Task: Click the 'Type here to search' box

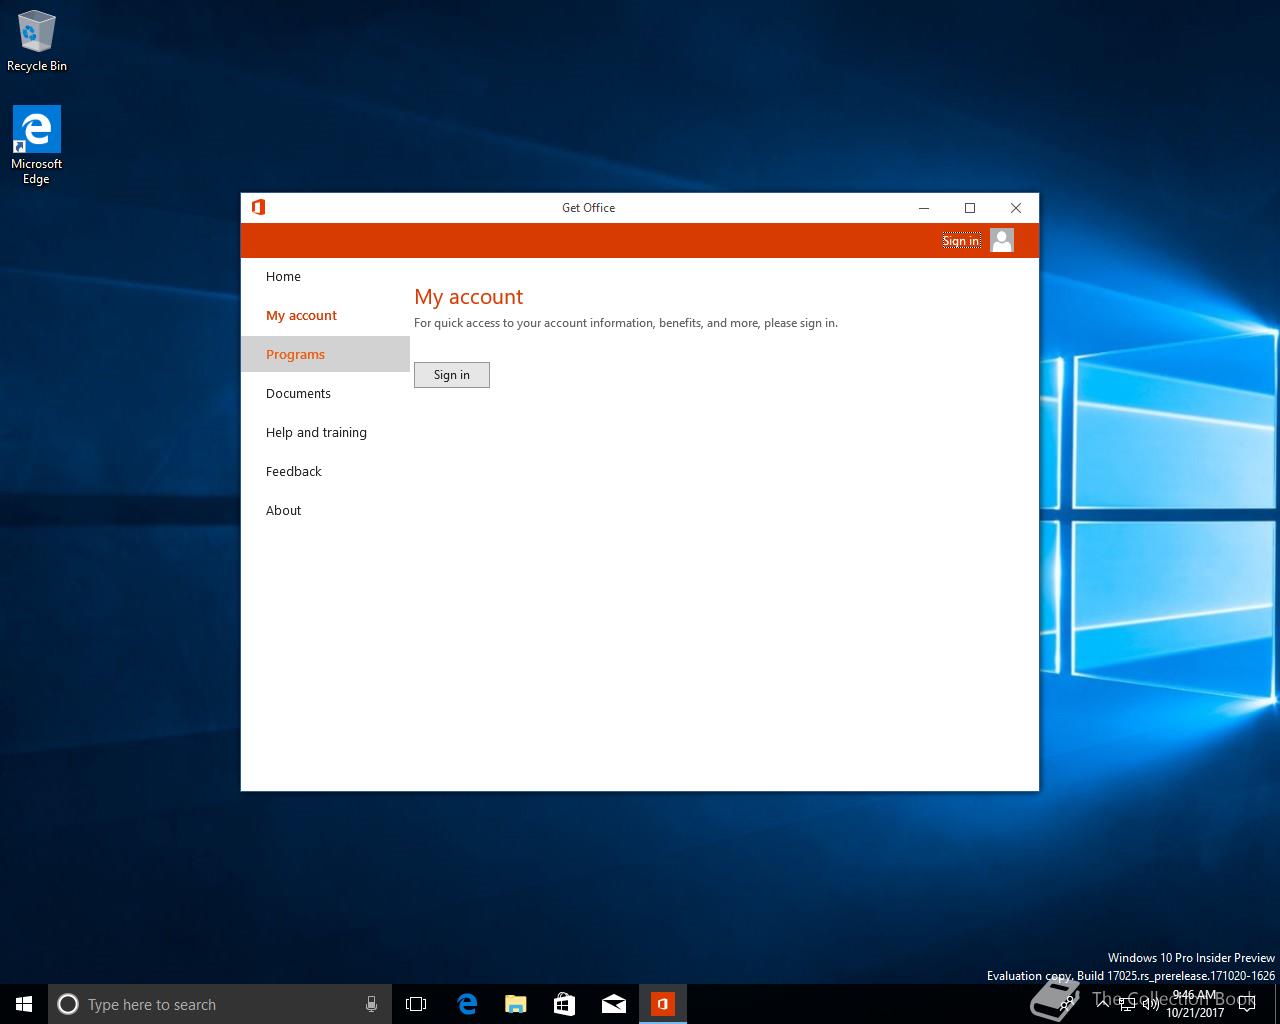Action: [218, 1004]
